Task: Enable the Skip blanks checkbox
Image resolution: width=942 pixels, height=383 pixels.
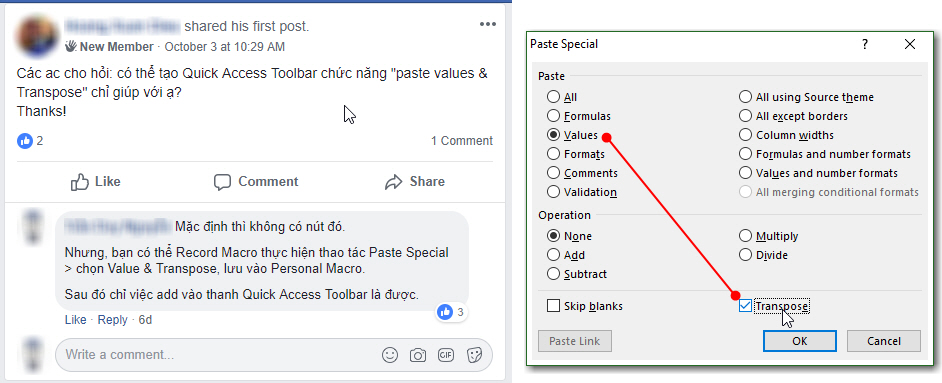Action: tap(553, 306)
